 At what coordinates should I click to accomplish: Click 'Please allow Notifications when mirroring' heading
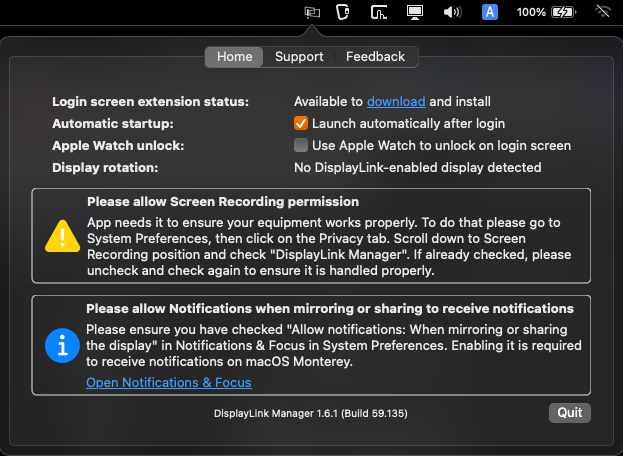[330, 309]
